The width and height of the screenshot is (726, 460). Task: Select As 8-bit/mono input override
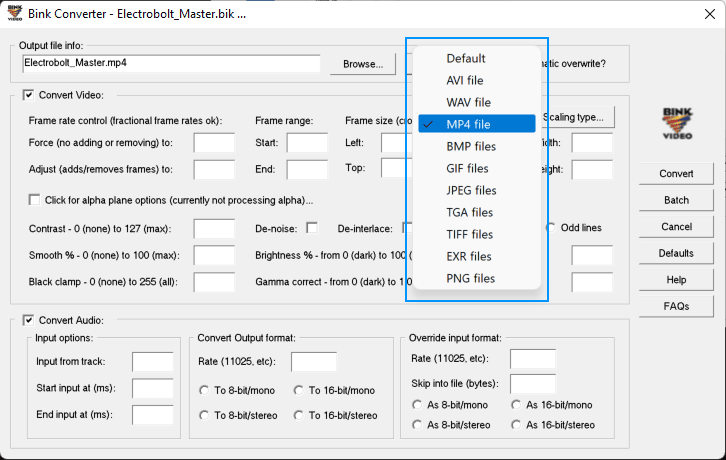418,405
